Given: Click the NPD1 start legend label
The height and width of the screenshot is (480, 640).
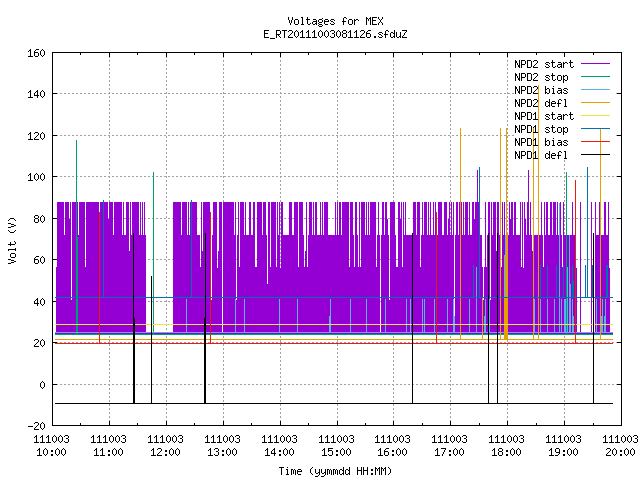Looking at the screenshot, I should [x=544, y=116].
